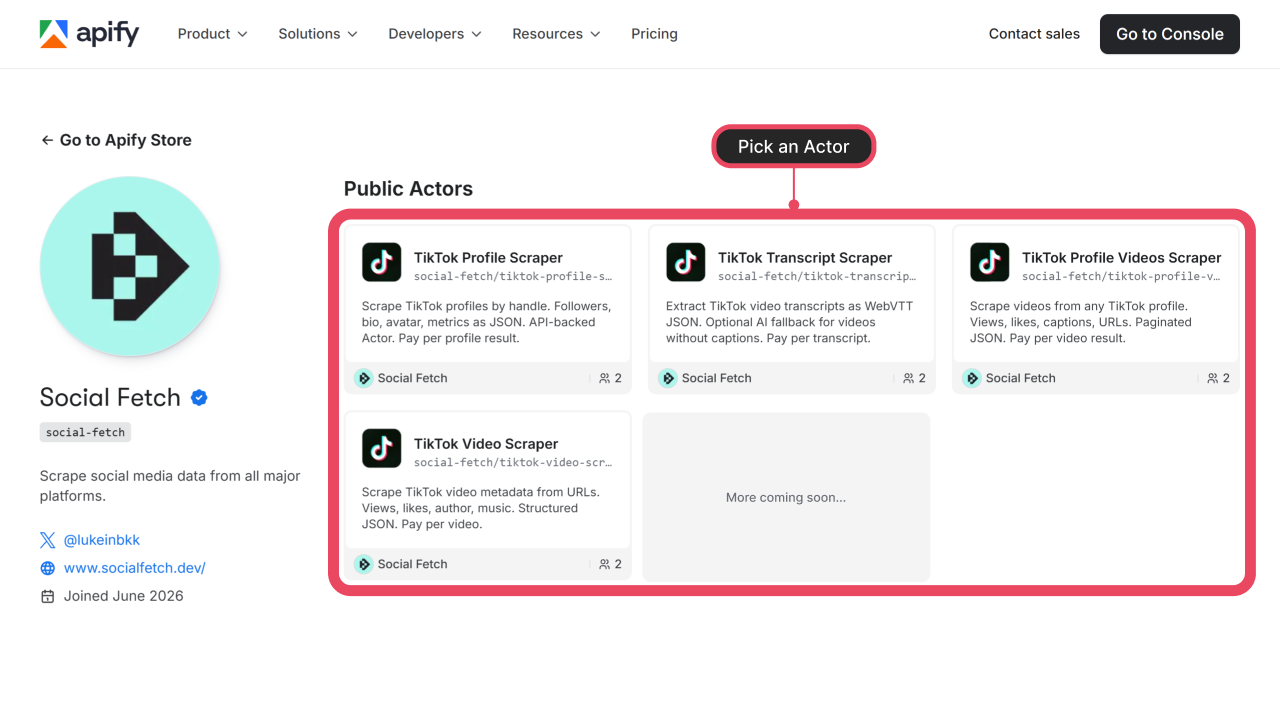The height and width of the screenshot is (720, 1280).
Task: Click the Joined June 2026 text
Action: tap(124, 596)
